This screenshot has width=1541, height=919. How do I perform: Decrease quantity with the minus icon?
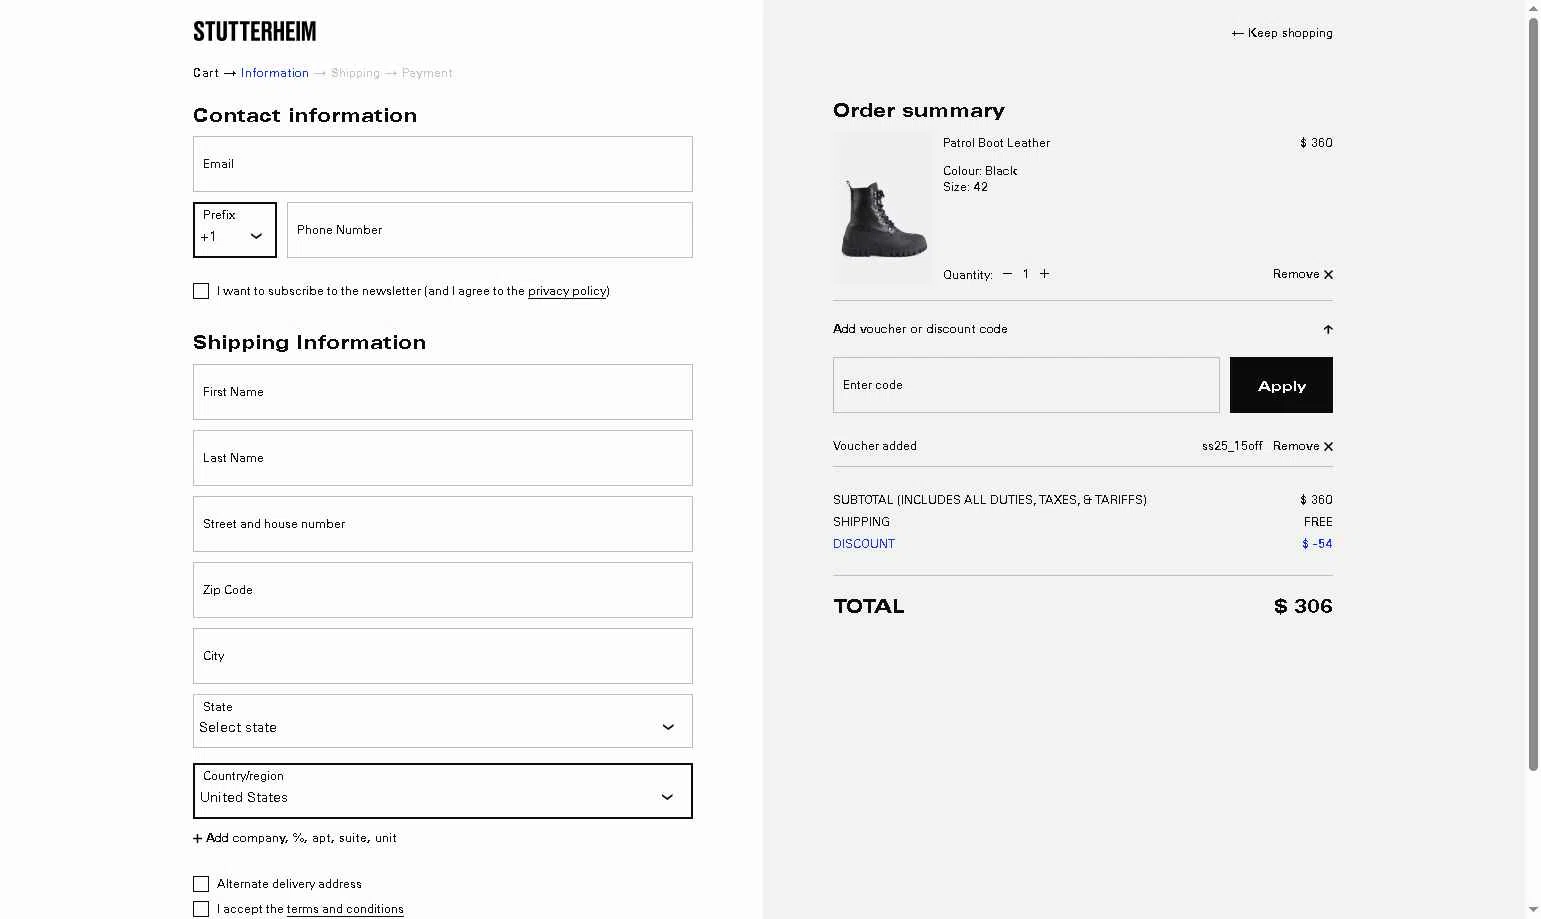[1007, 274]
